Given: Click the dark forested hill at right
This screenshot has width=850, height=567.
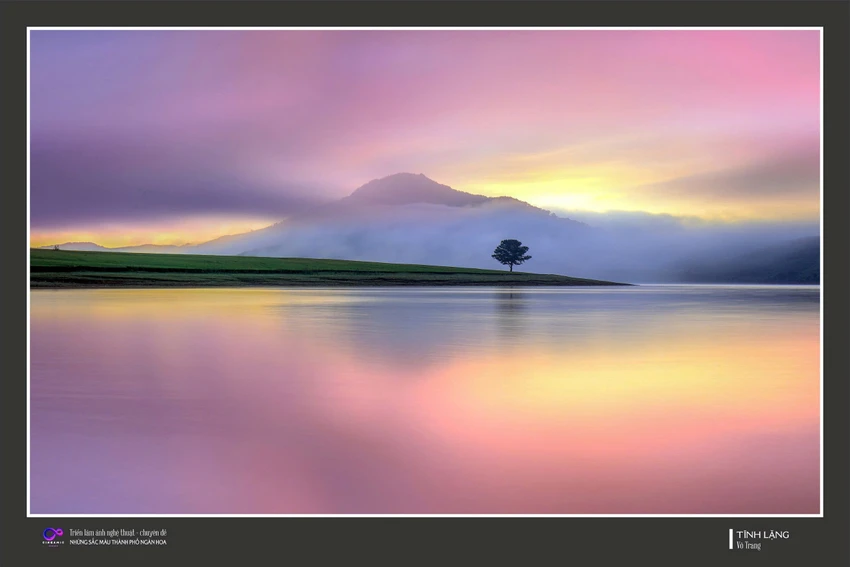Looking at the screenshot, I should click(x=759, y=263).
